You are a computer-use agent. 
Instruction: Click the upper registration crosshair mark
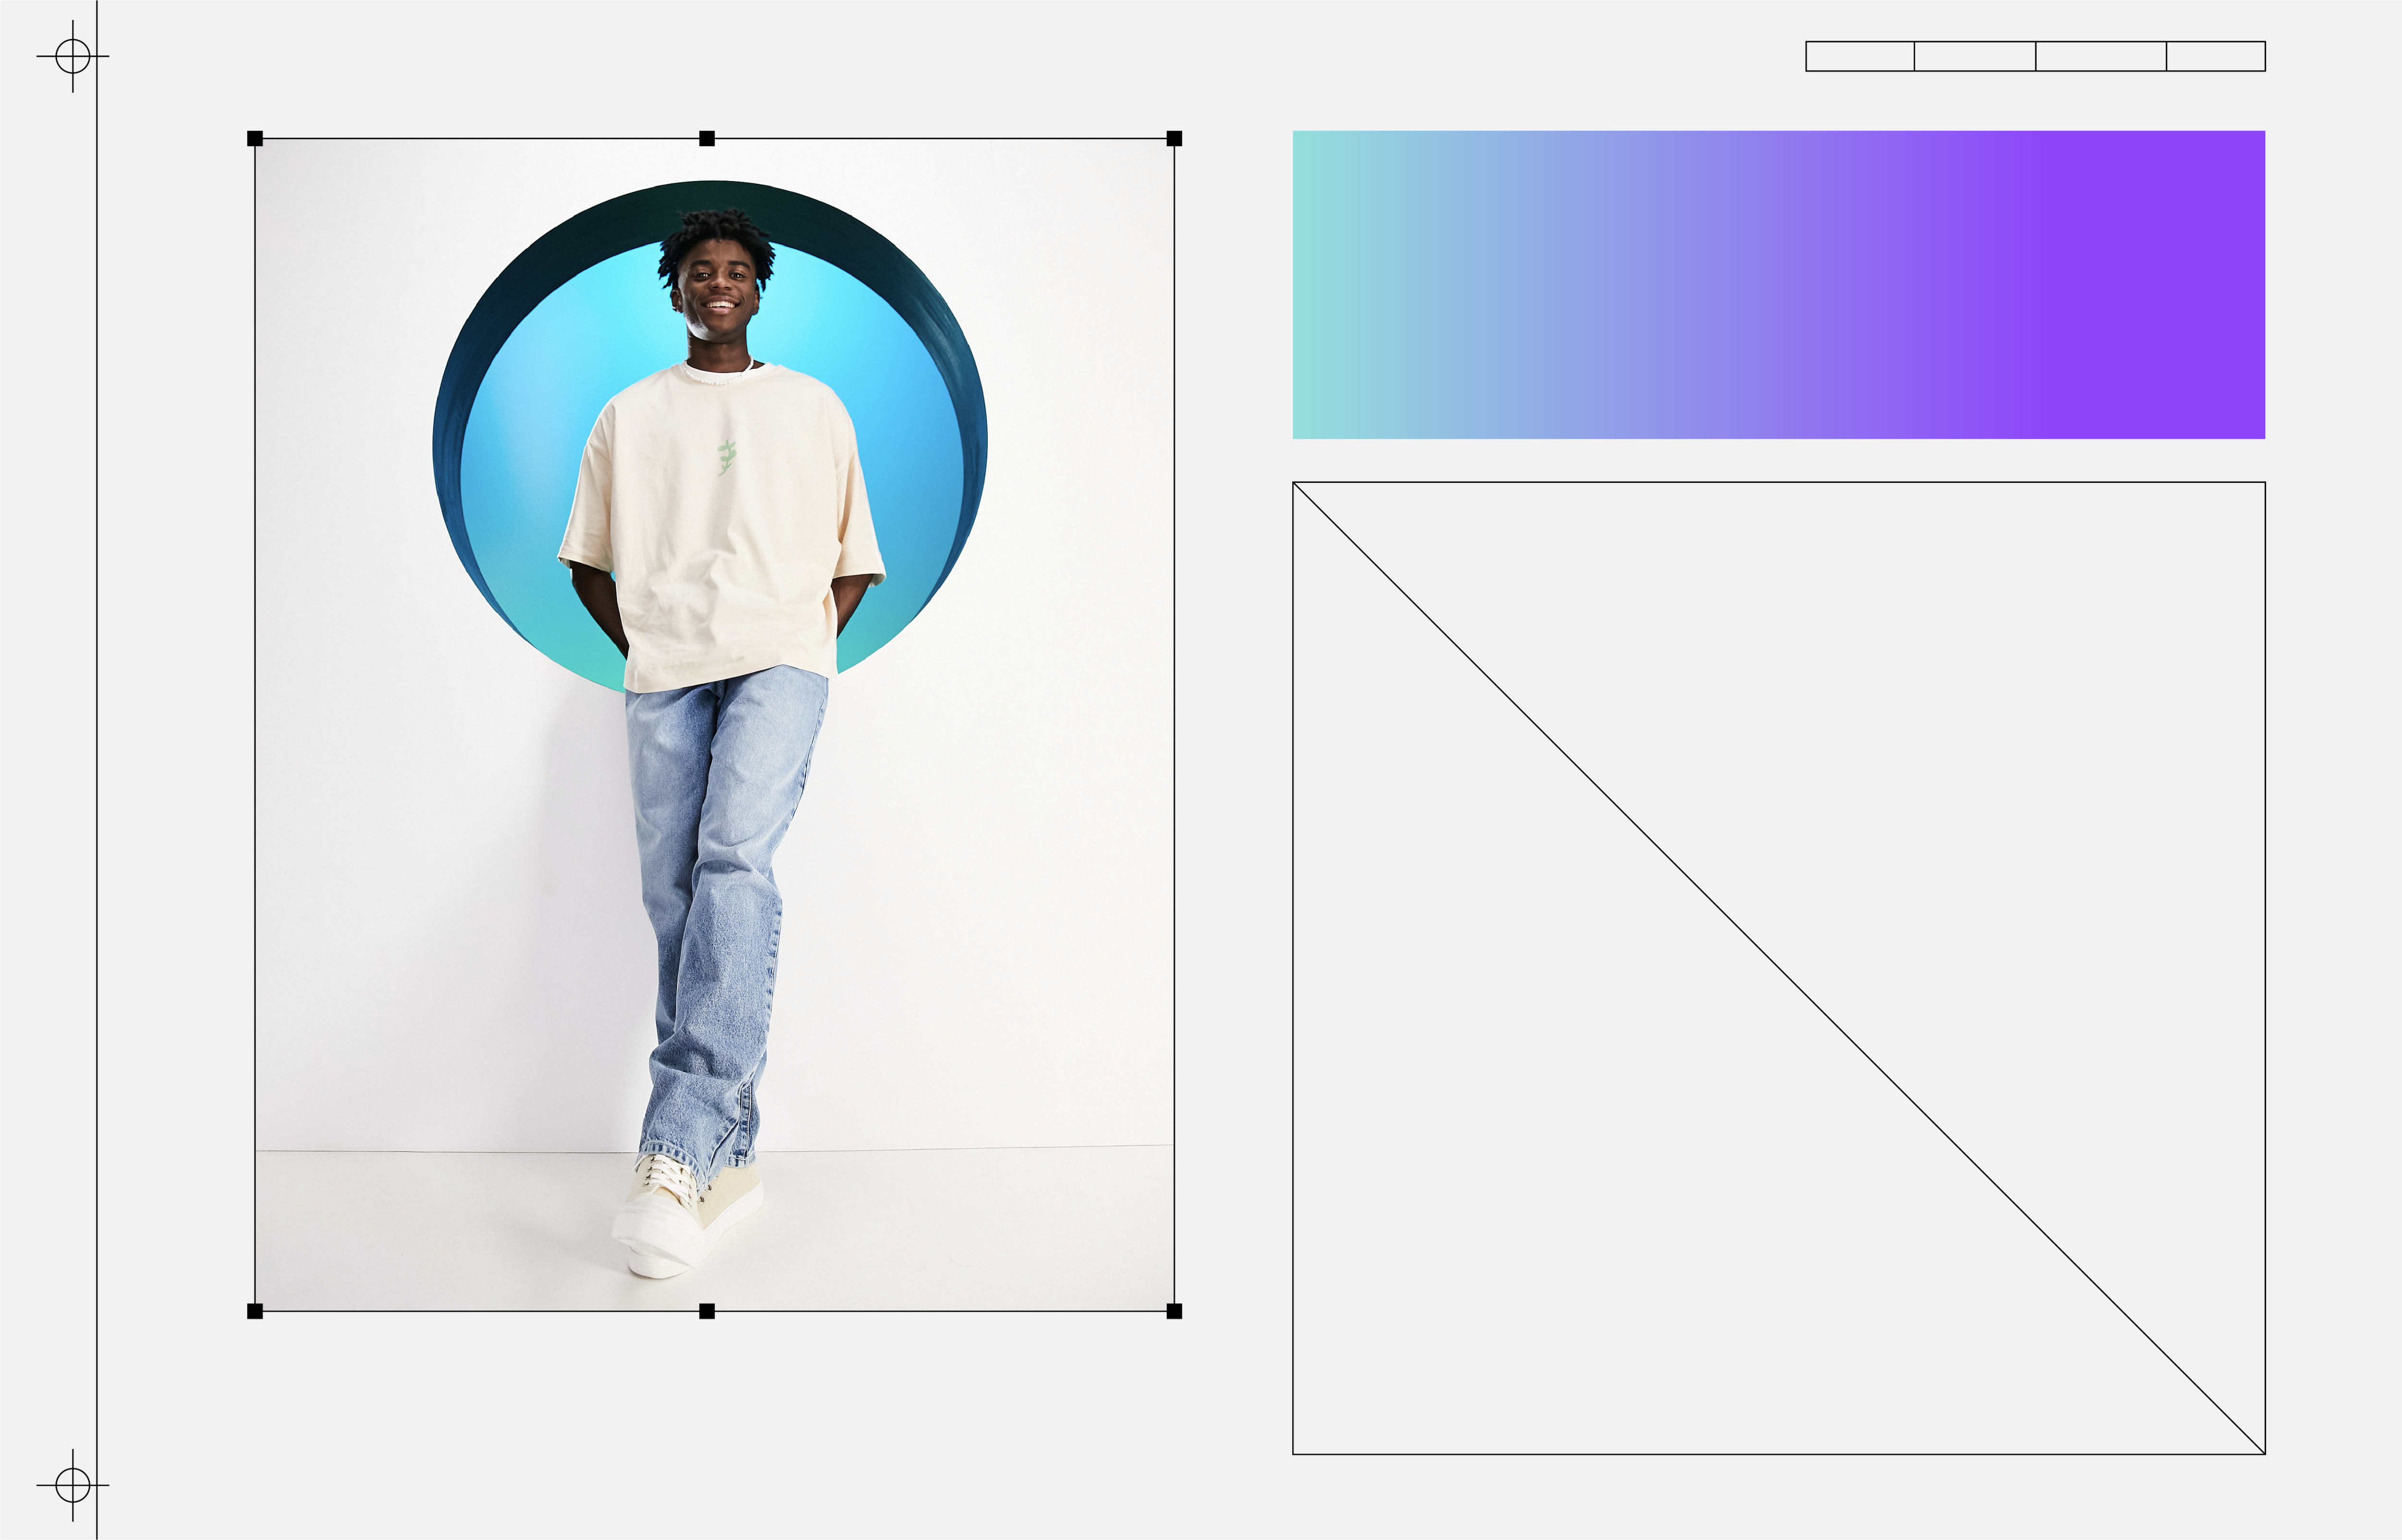[x=73, y=56]
